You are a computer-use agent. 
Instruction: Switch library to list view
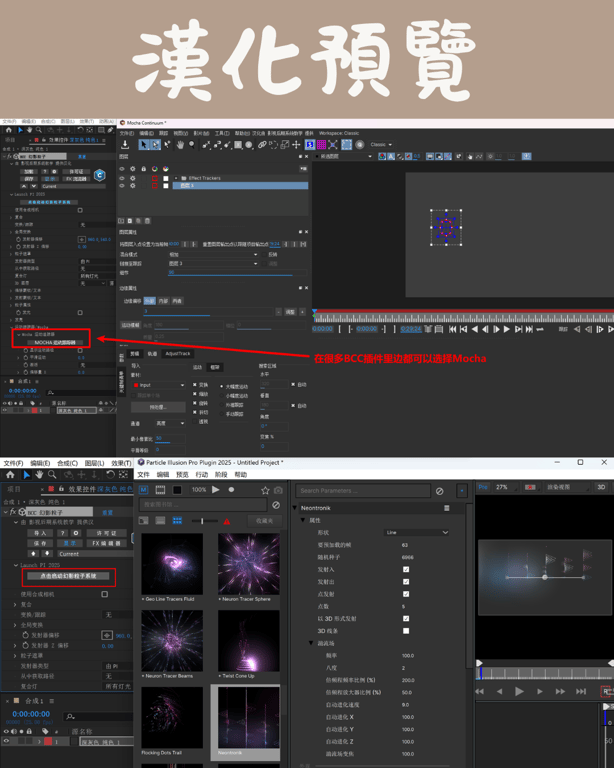pyautogui.click(x=160, y=520)
